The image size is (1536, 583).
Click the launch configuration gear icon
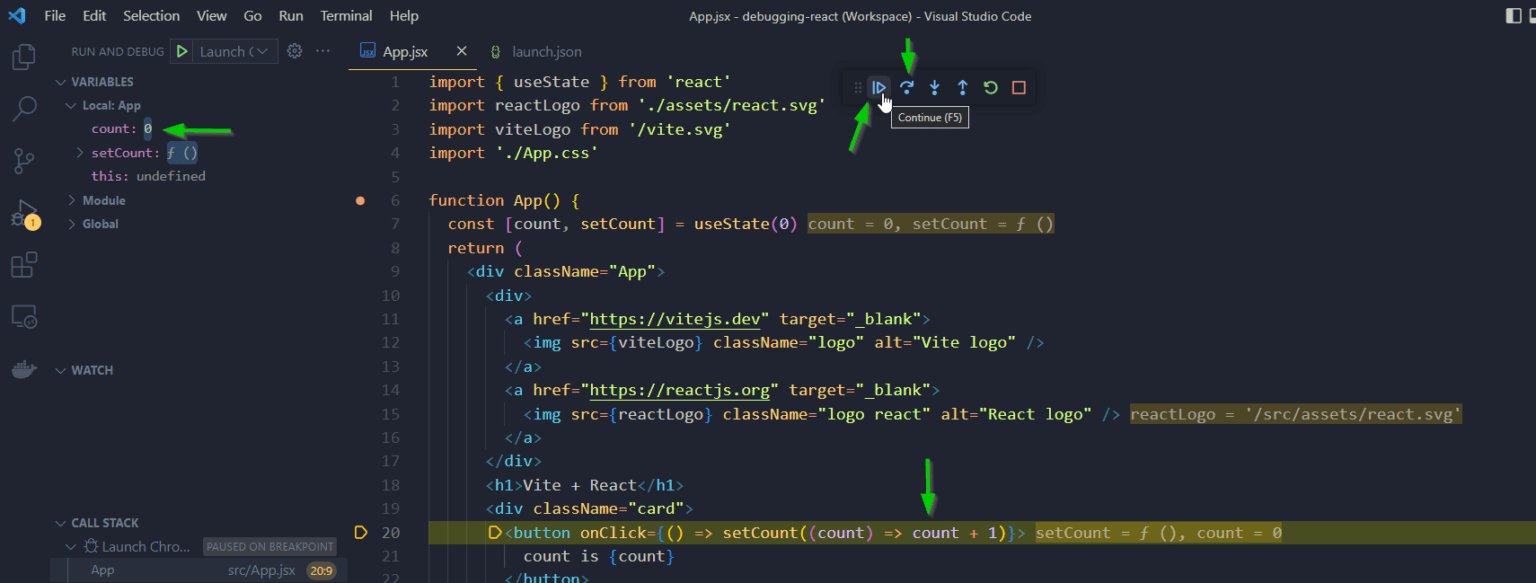click(293, 50)
